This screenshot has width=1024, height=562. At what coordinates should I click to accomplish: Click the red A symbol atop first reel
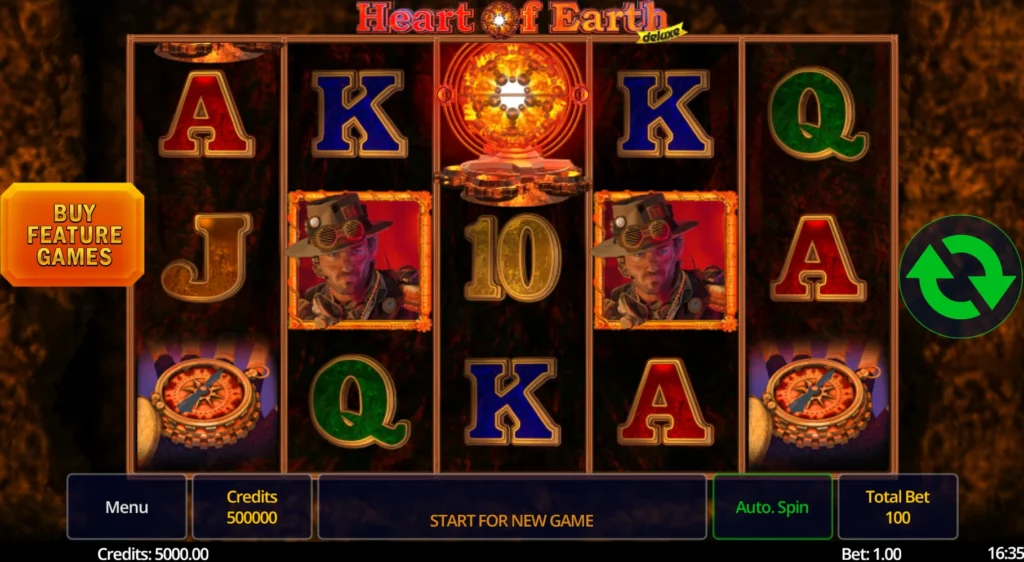click(206, 114)
